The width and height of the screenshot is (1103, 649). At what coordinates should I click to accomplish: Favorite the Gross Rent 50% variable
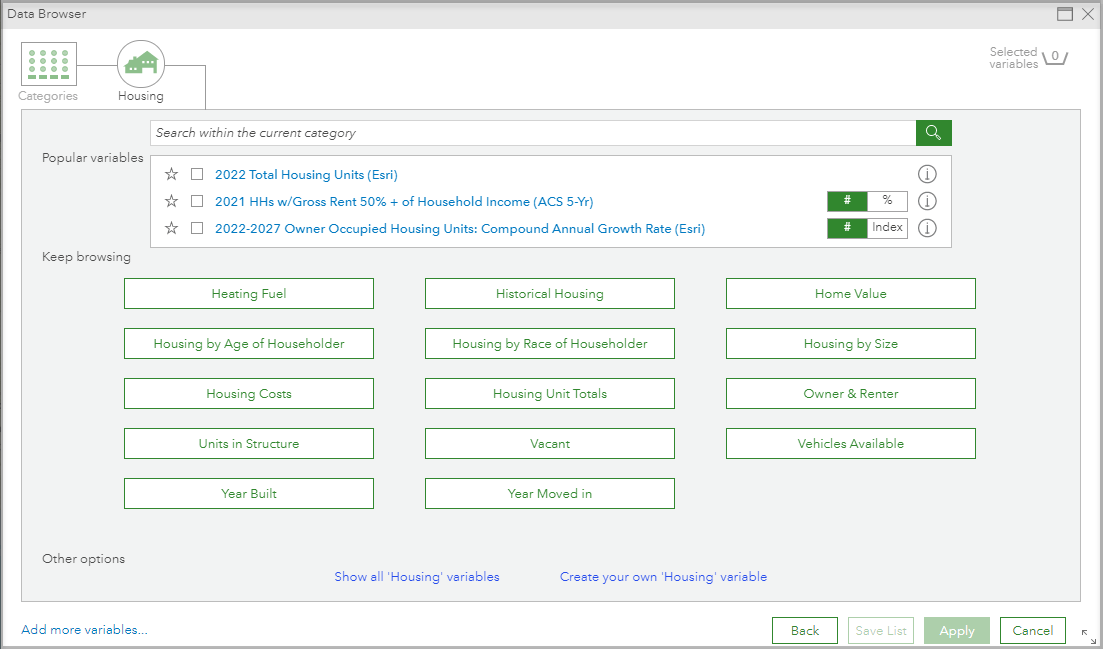[x=171, y=201]
